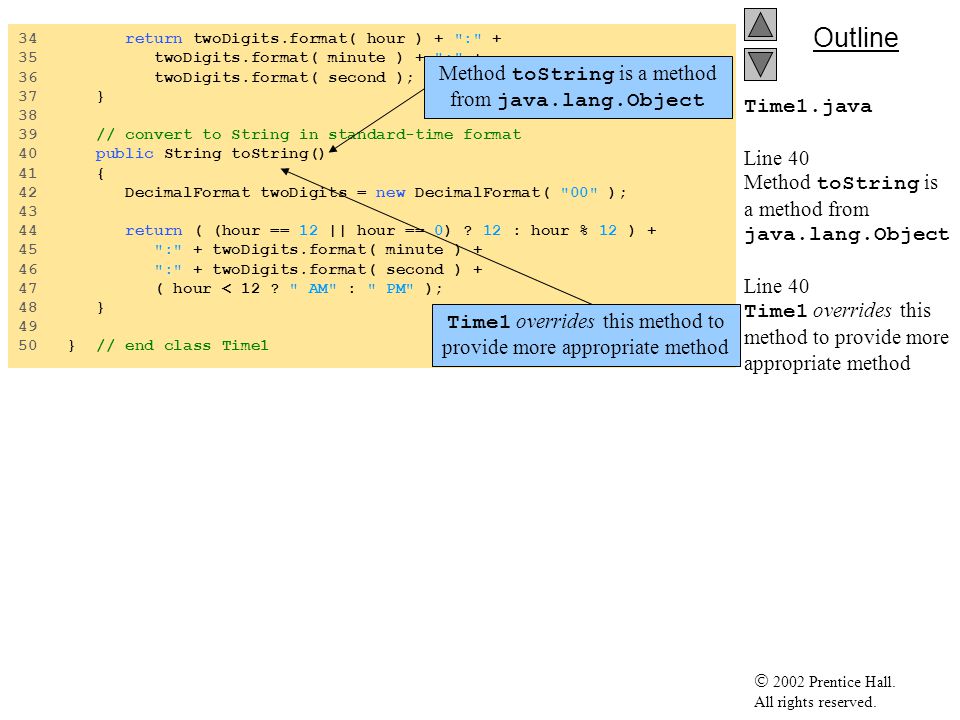Click line 45 twoDigits.format minute code

(x=318, y=250)
